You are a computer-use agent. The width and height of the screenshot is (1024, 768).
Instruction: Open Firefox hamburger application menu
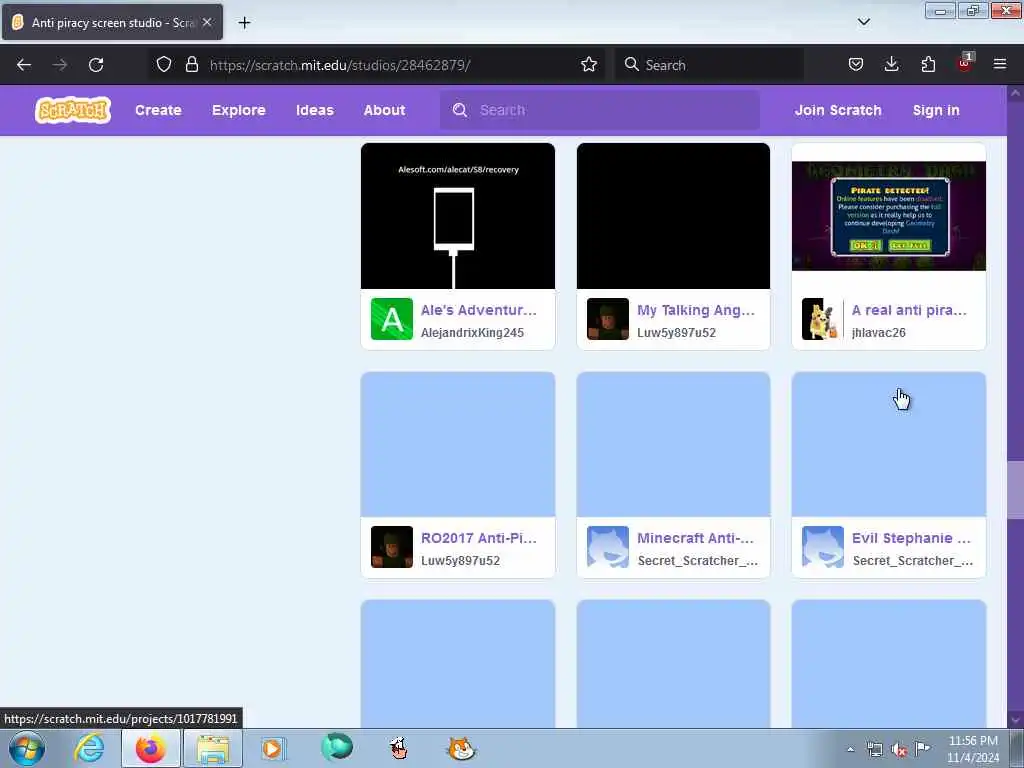pos(1000,64)
